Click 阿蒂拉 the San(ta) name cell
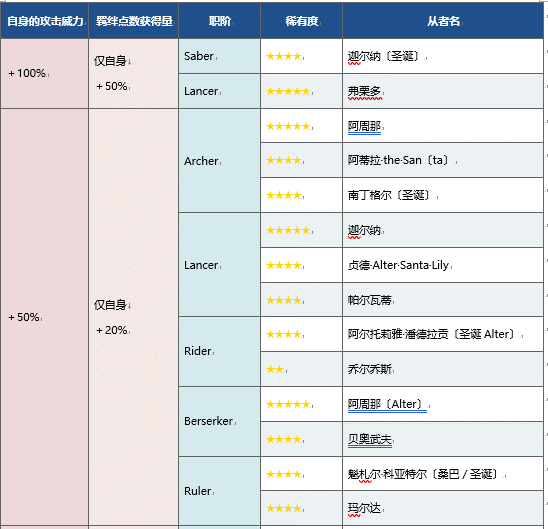Image resolution: width=548 pixels, height=529 pixels. click(x=443, y=160)
